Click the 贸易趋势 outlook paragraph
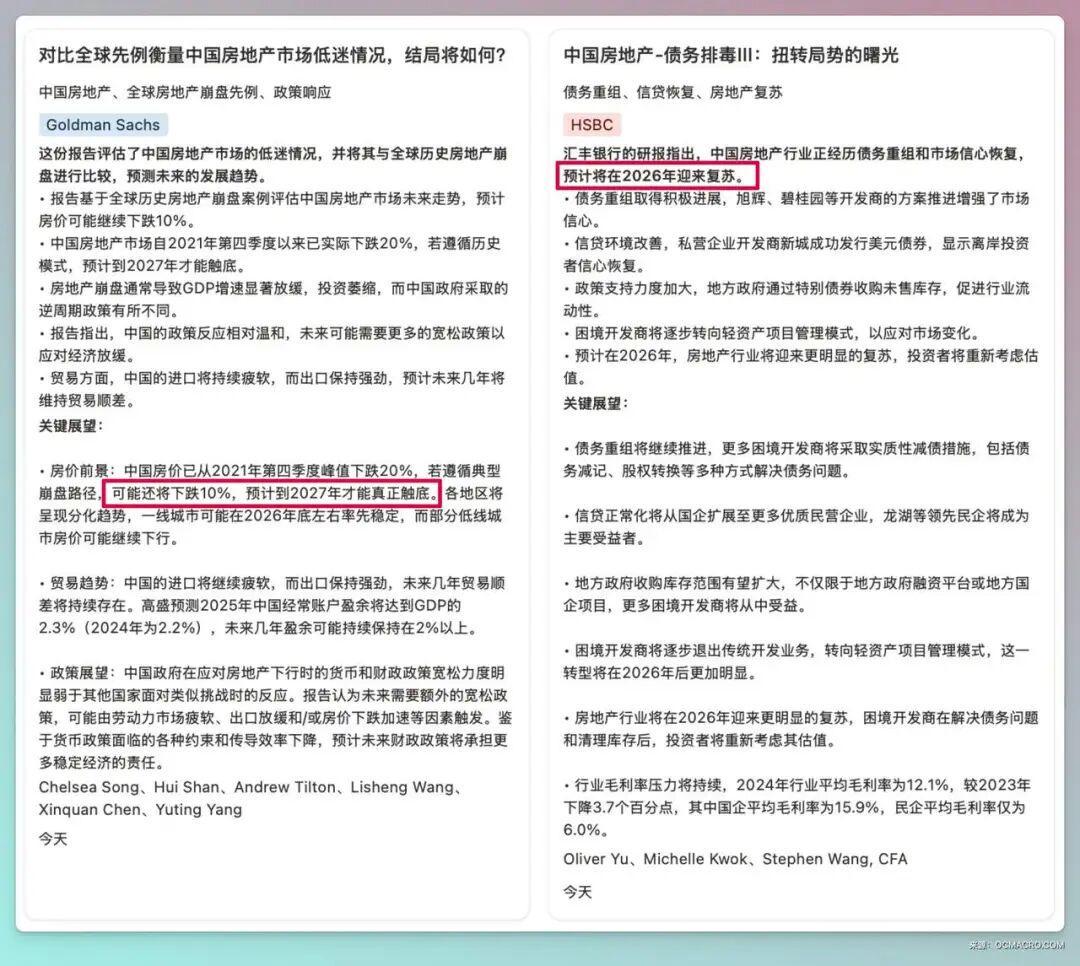 pos(271,606)
